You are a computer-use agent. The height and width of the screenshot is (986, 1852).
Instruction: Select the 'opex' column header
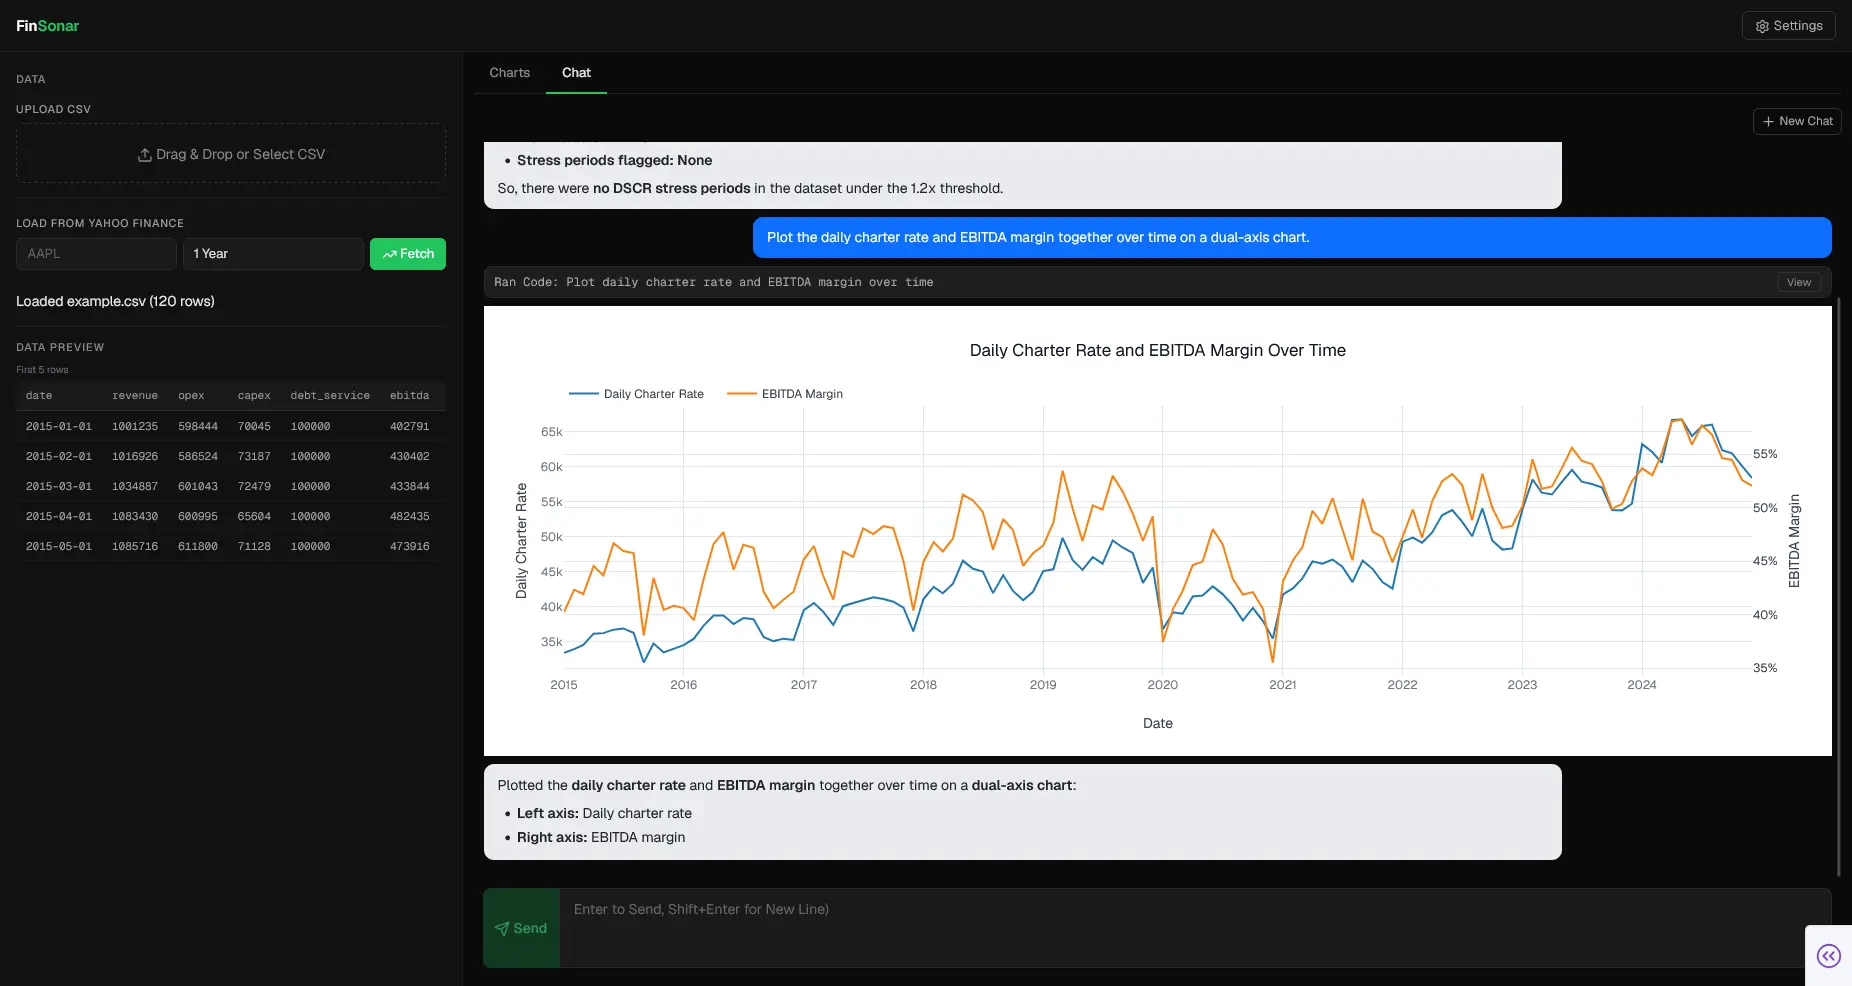point(191,396)
